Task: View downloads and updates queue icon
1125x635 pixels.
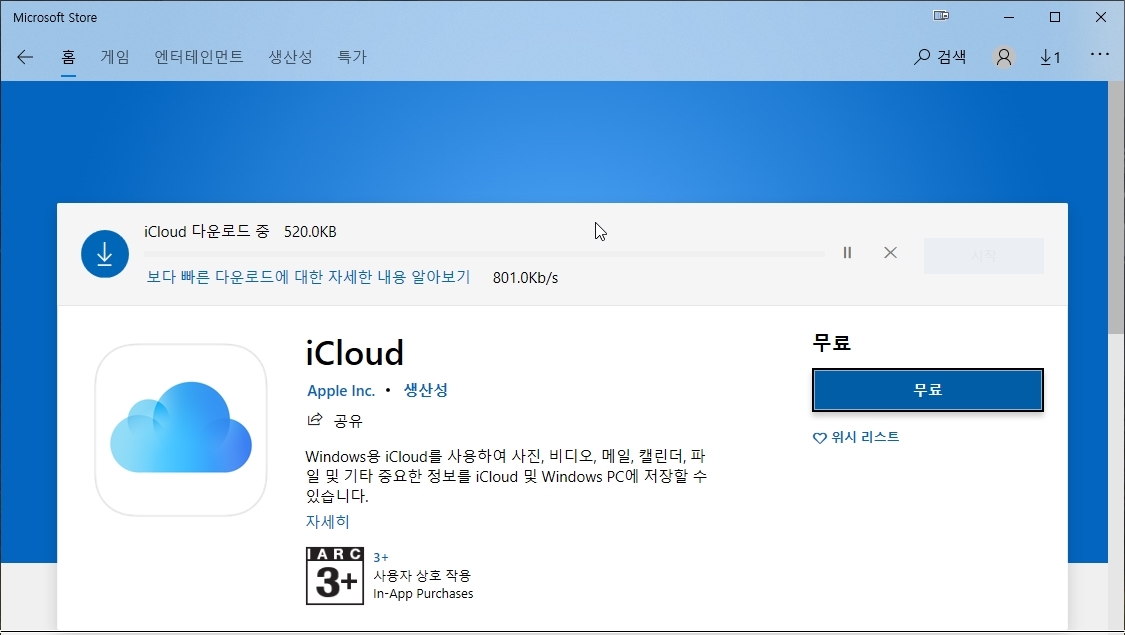Action: click(1050, 57)
